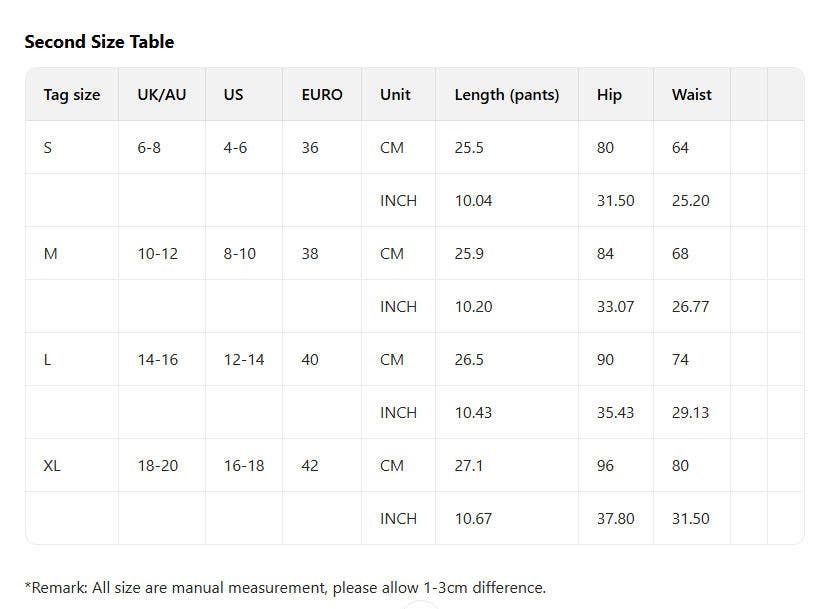The height and width of the screenshot is (609, 817).
Task: Click the 'EURO' column header
Action: pyautogui.click(x=322, y=95)
